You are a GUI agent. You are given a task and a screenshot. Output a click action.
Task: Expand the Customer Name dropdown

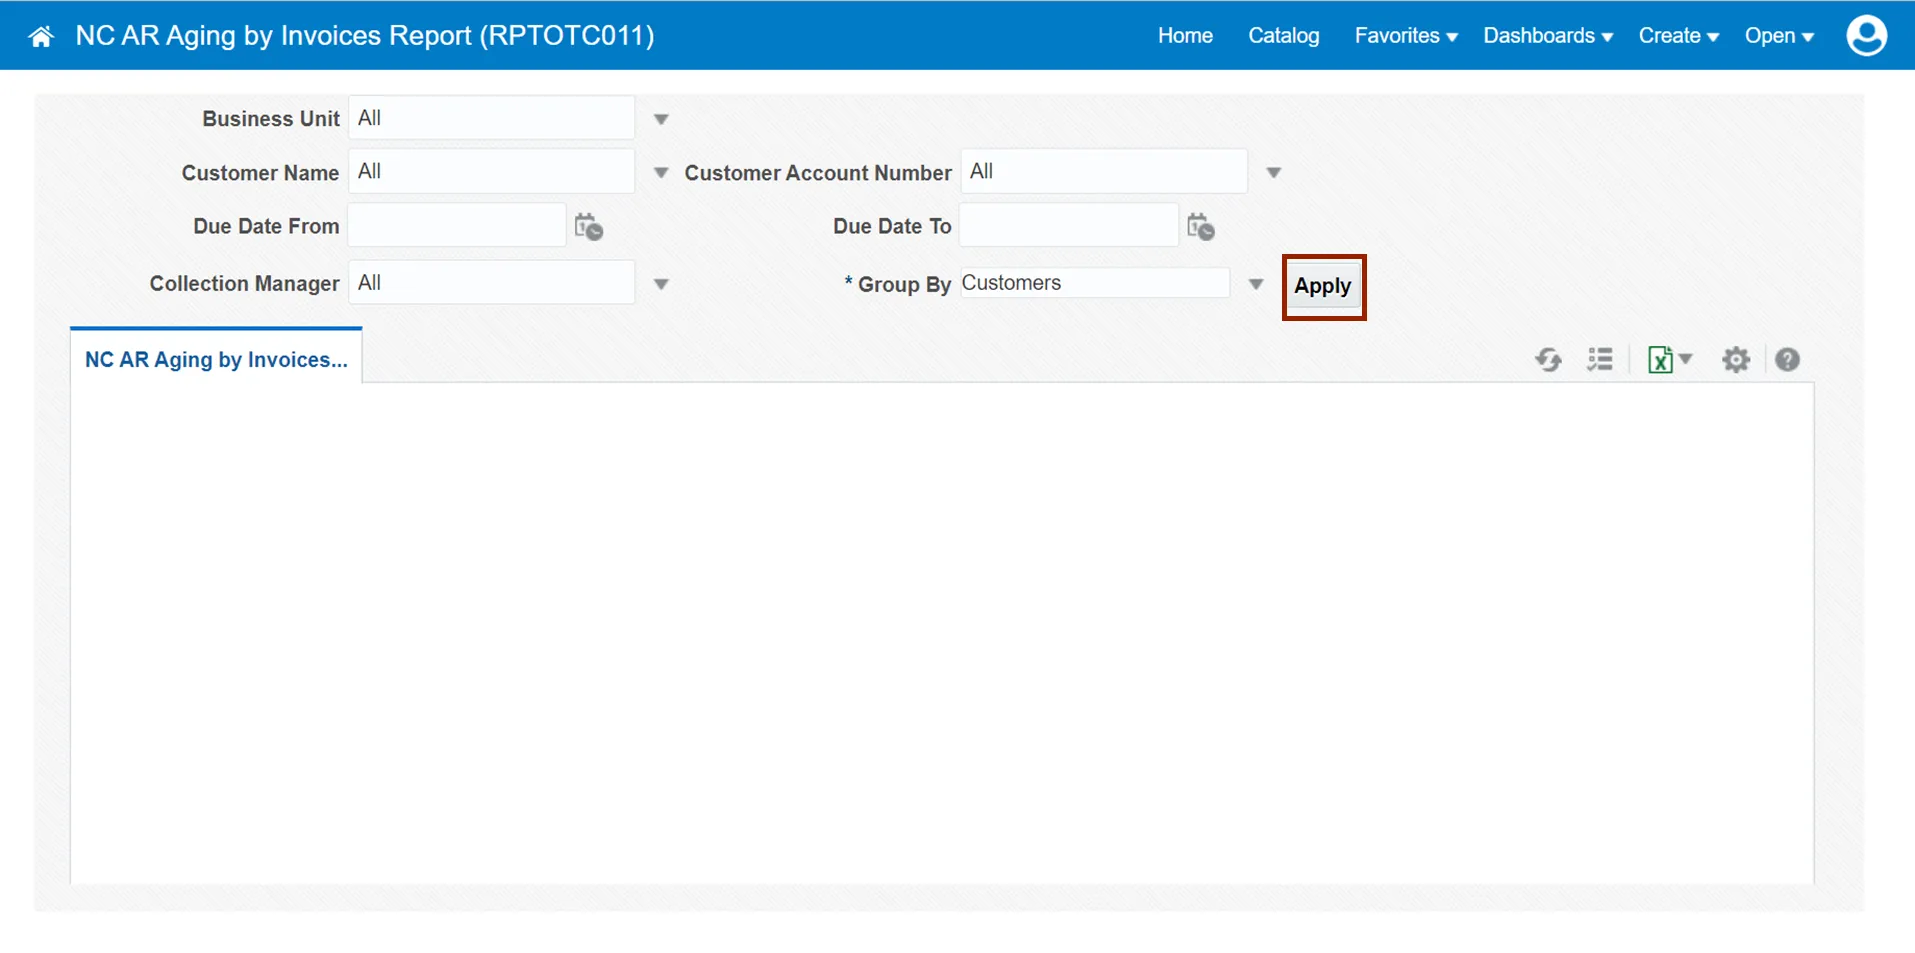tap(661, 173)
